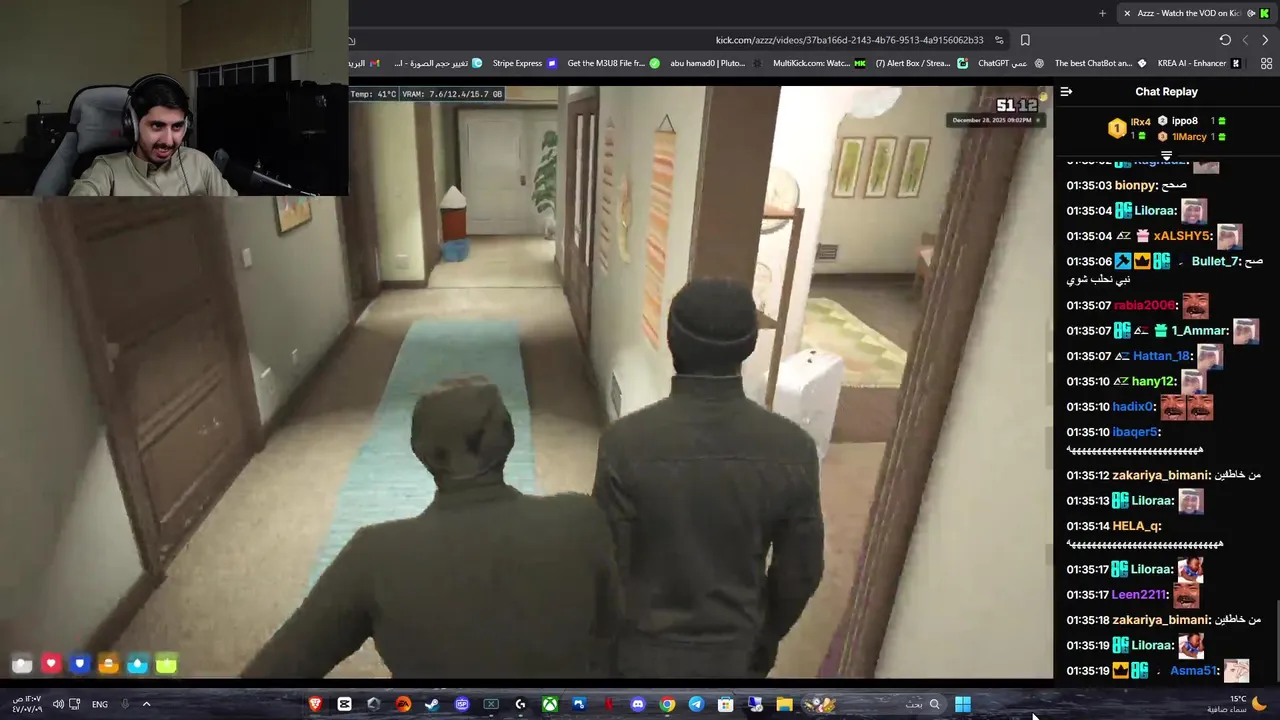Open the ChatGPT bookmark

tap(1010, 63)
